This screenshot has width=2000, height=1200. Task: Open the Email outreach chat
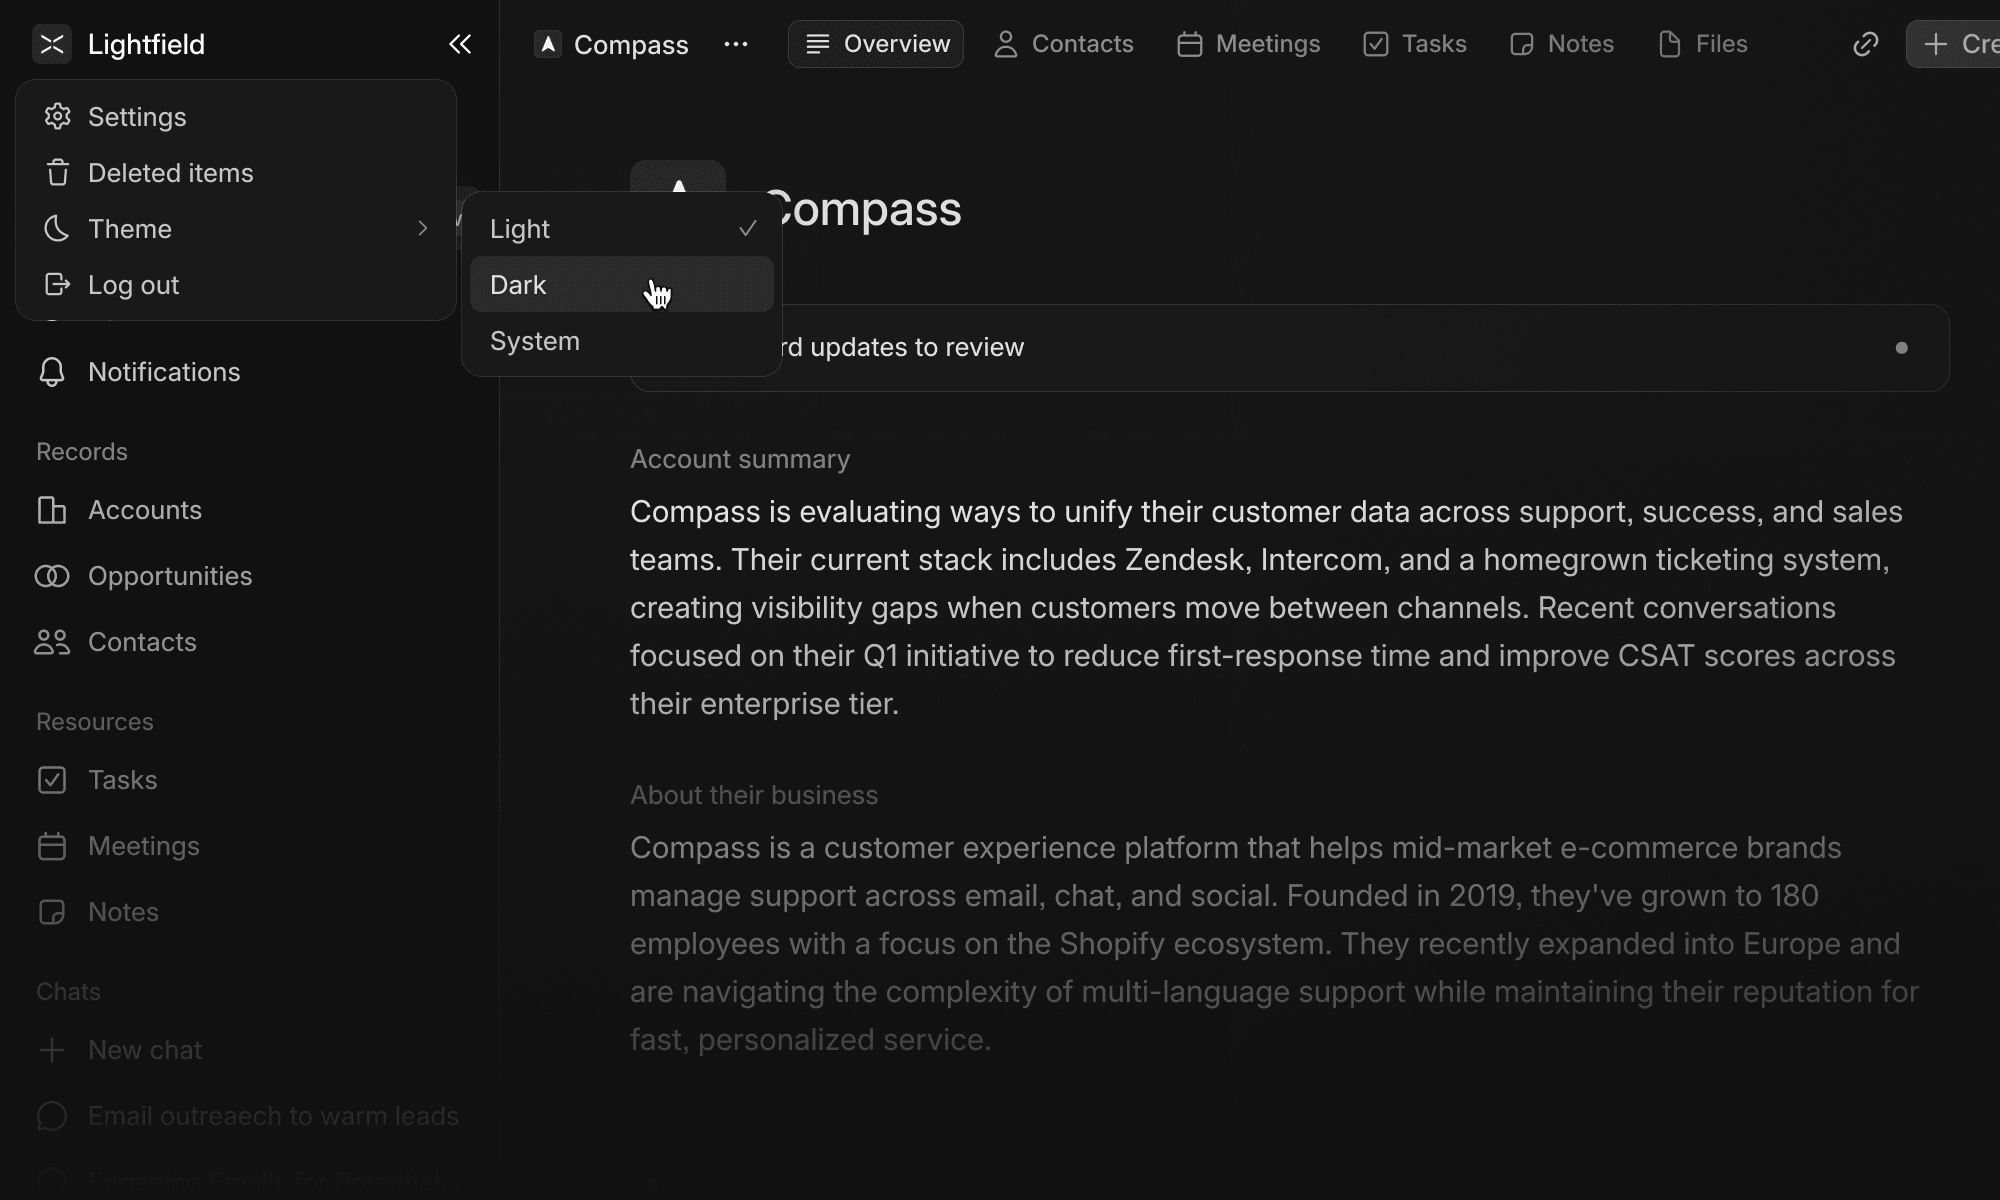[272, 1116]
